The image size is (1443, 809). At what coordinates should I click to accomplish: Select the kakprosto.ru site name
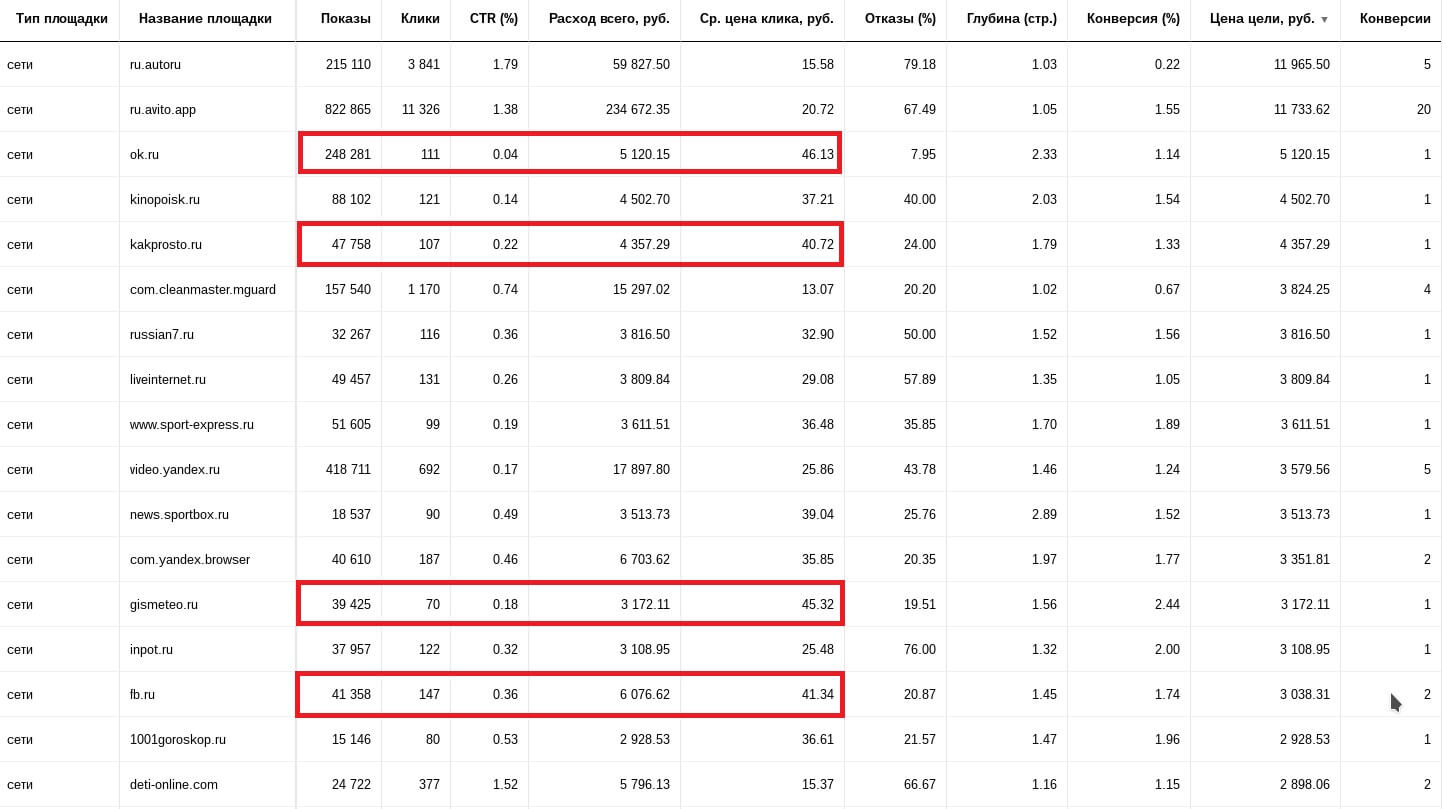(166, 244)
